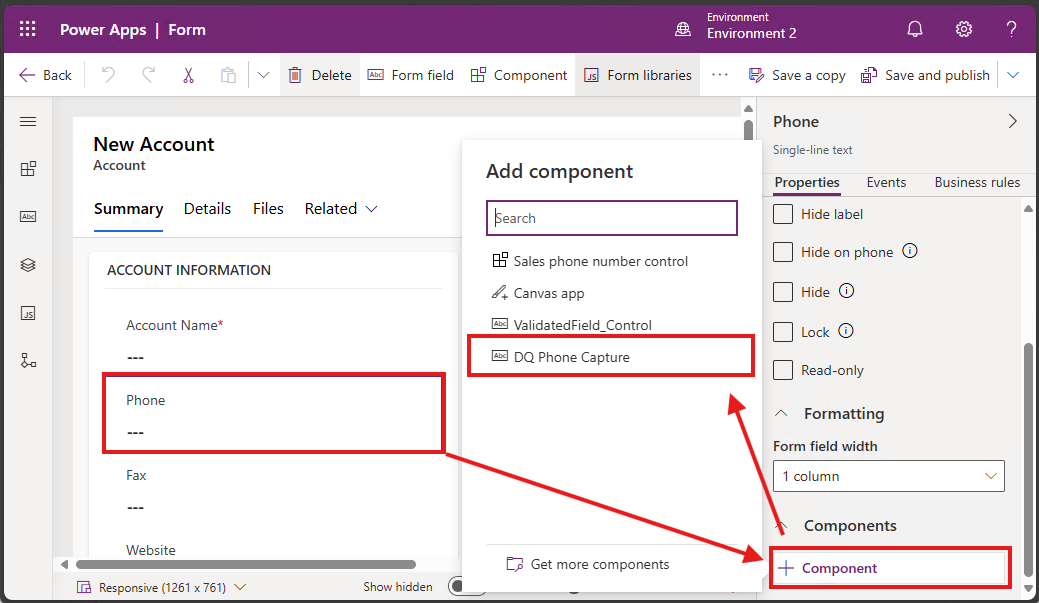The width and height of the screenshot is (1039, 603).
Task: Click the form canvas vertical scrollbar
Action: tap(748, 129)
